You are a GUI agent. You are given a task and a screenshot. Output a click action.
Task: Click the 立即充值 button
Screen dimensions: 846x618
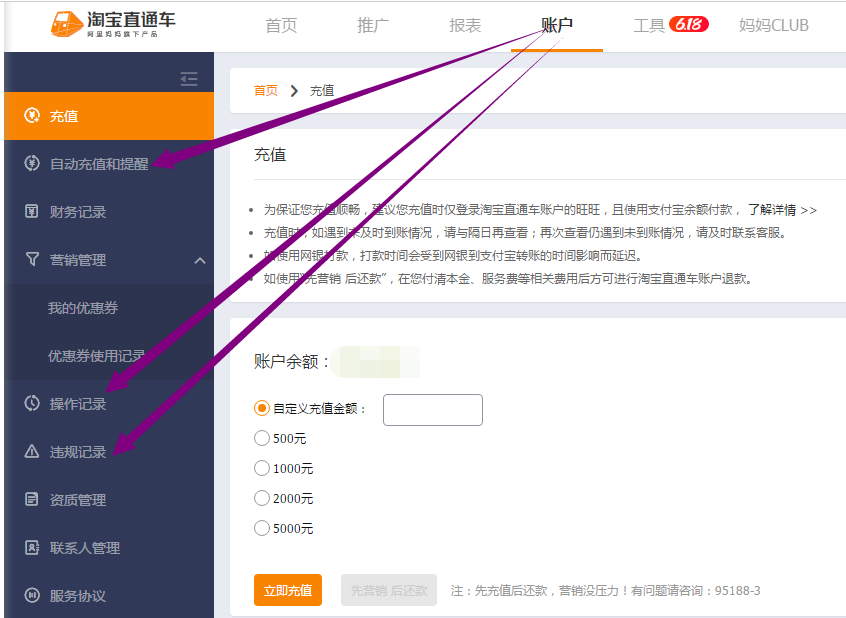click(288, 590)
